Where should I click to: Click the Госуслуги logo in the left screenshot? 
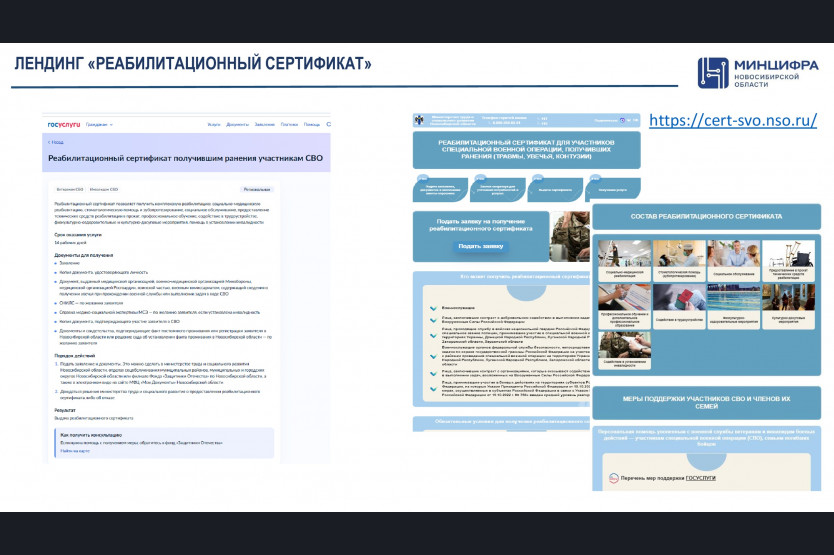tap(63, 124)
